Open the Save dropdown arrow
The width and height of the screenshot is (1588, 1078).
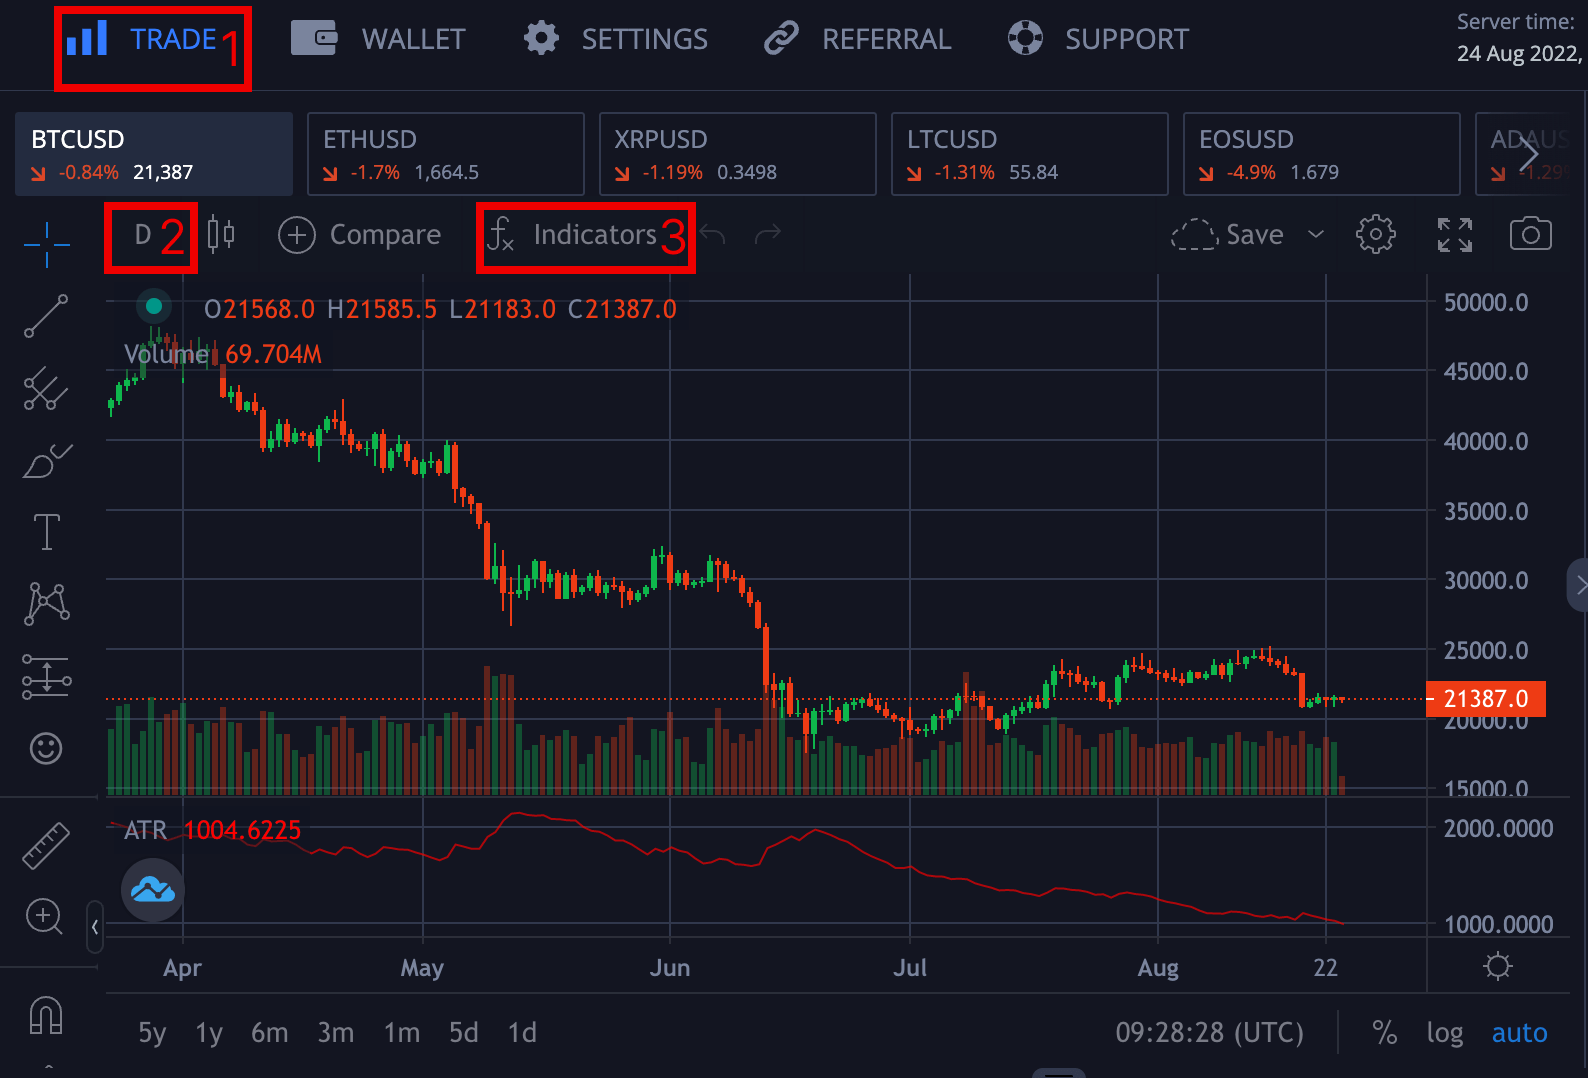click(1316, 235)
